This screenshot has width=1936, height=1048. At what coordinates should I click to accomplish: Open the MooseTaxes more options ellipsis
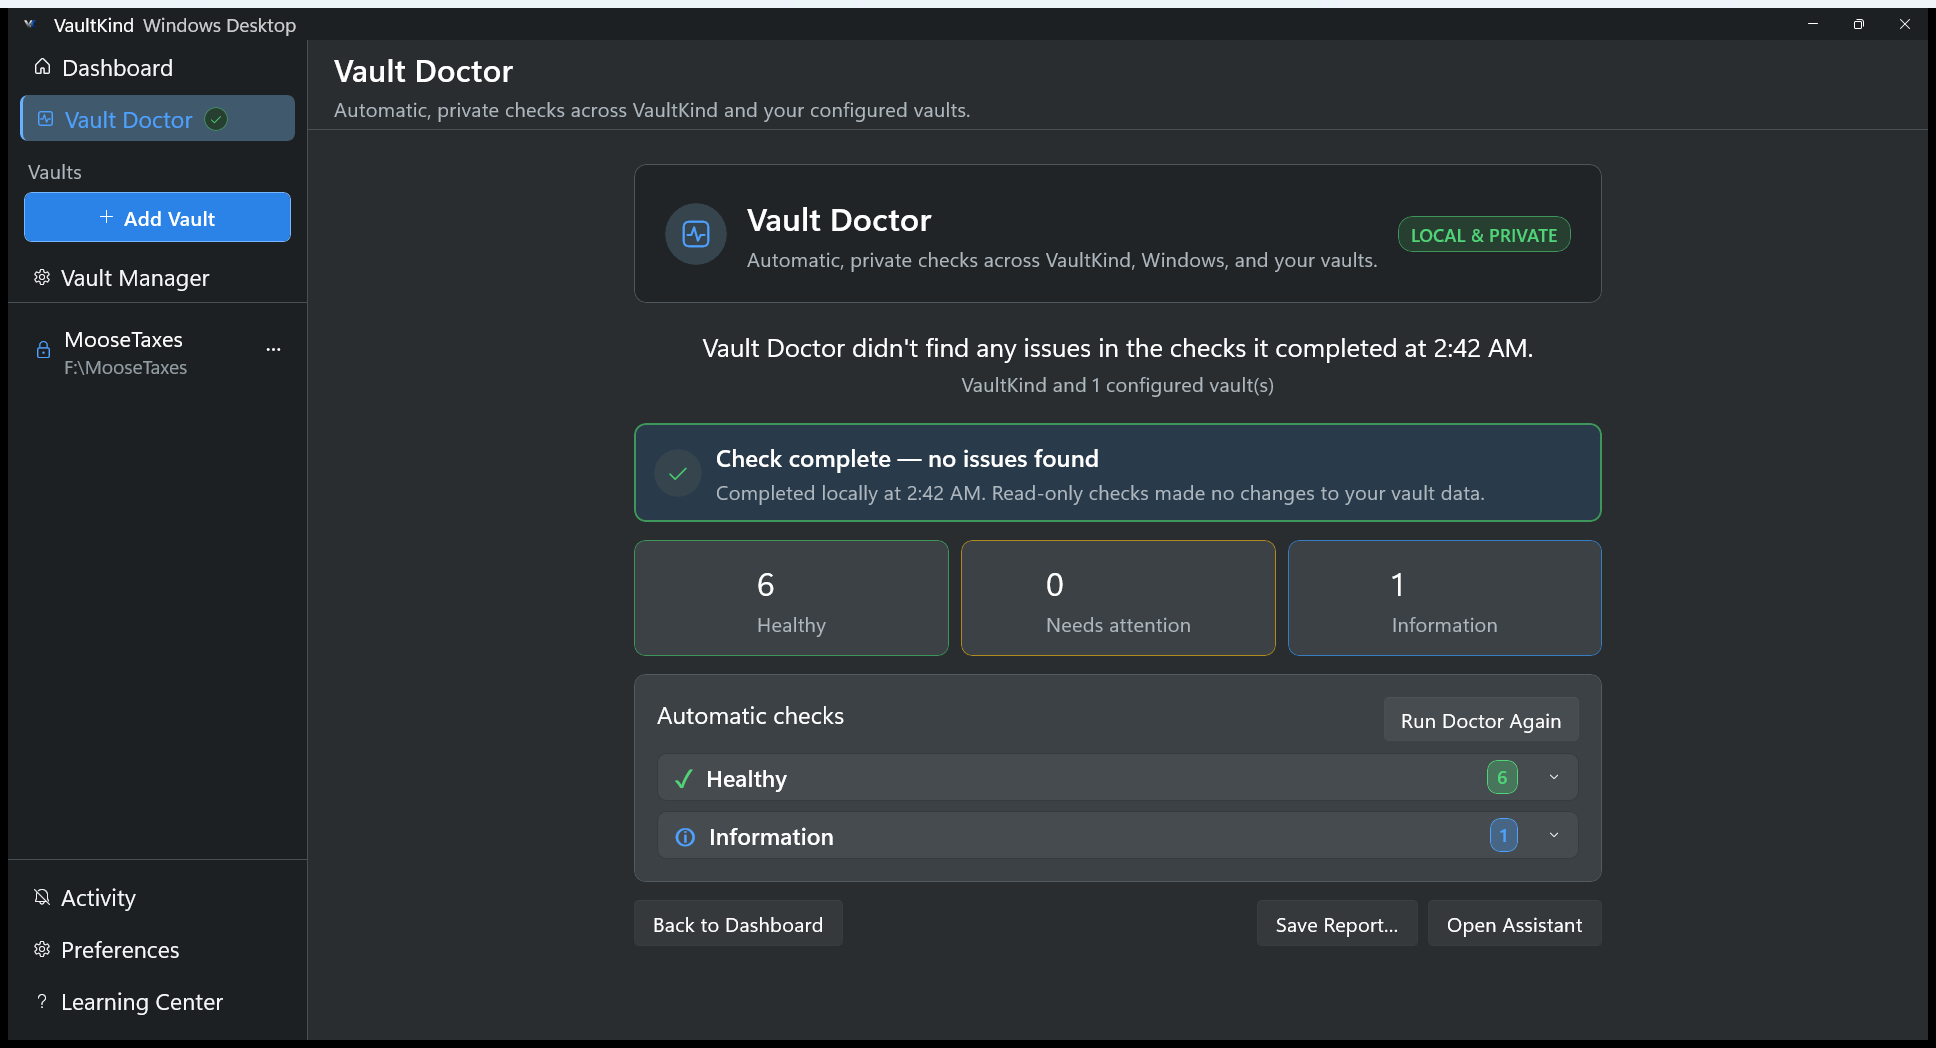pos(273,349)
